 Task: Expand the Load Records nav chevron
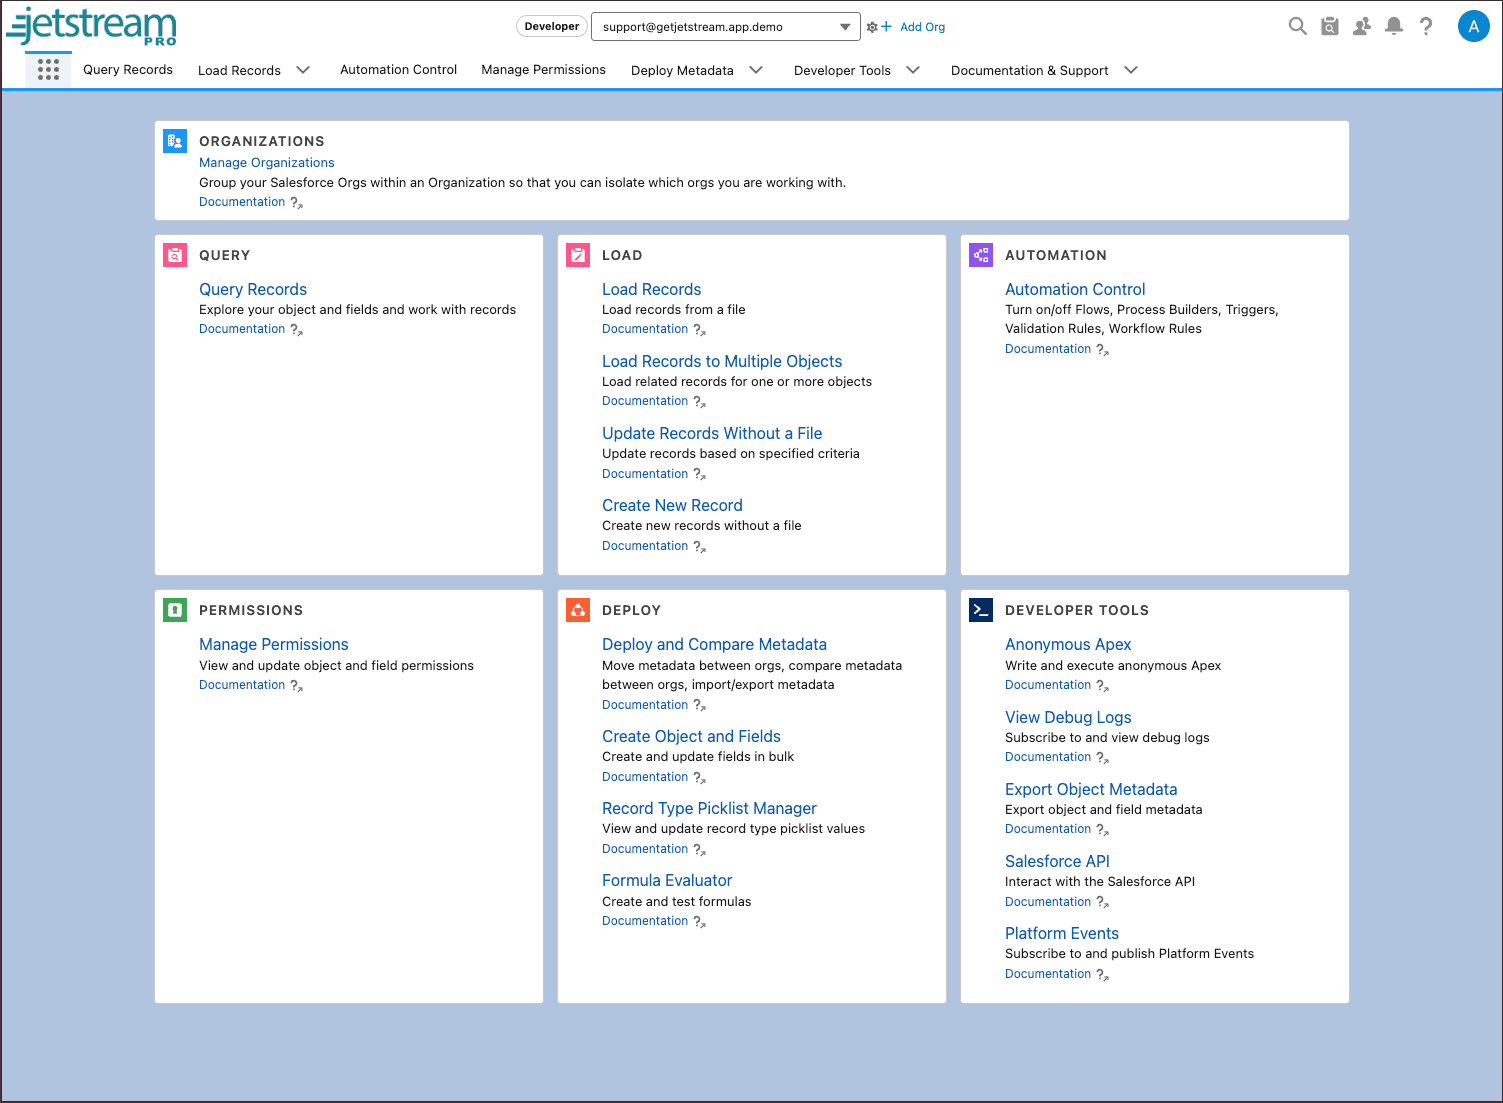click(303, 70)
